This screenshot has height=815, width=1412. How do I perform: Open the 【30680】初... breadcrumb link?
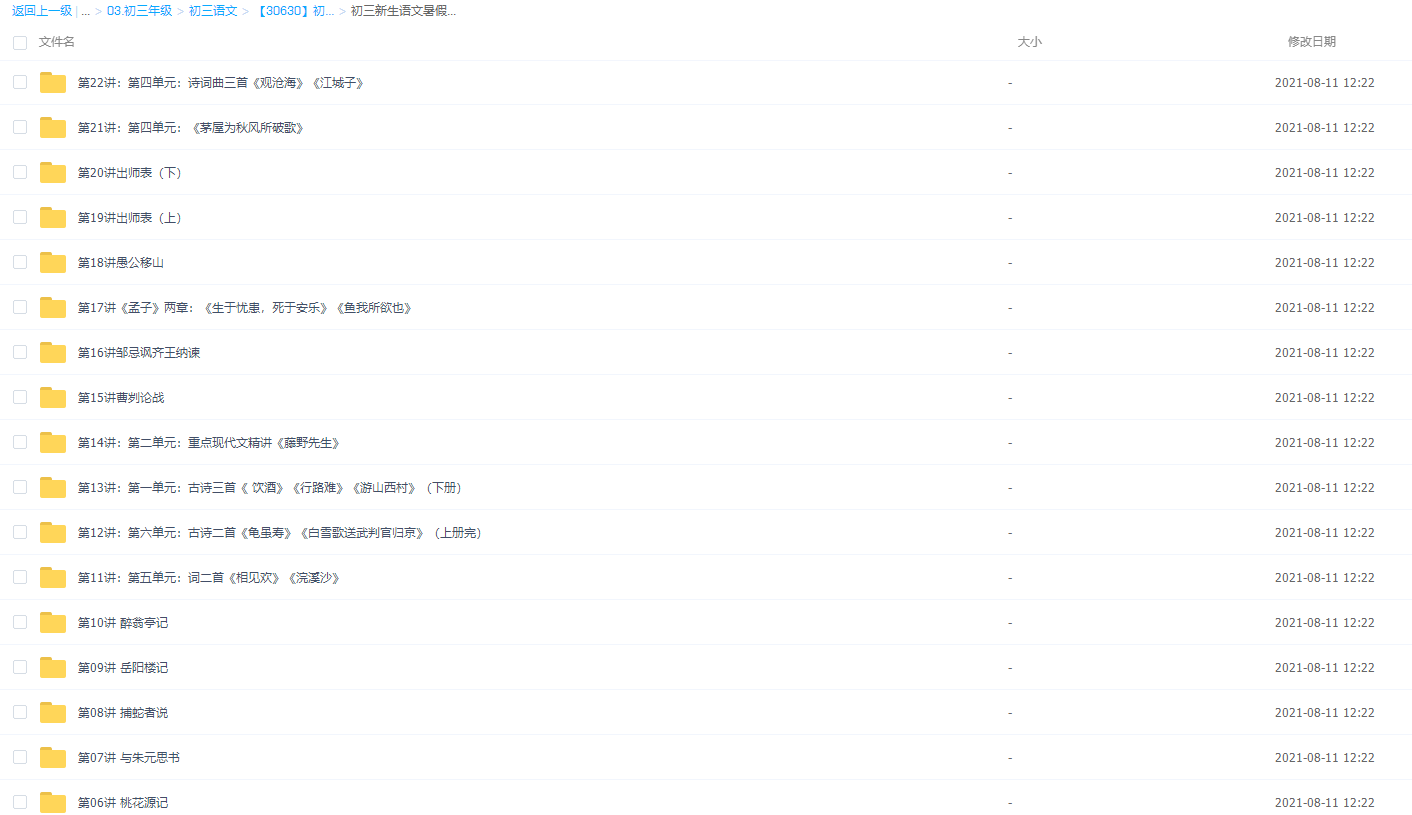pos(295,11)
